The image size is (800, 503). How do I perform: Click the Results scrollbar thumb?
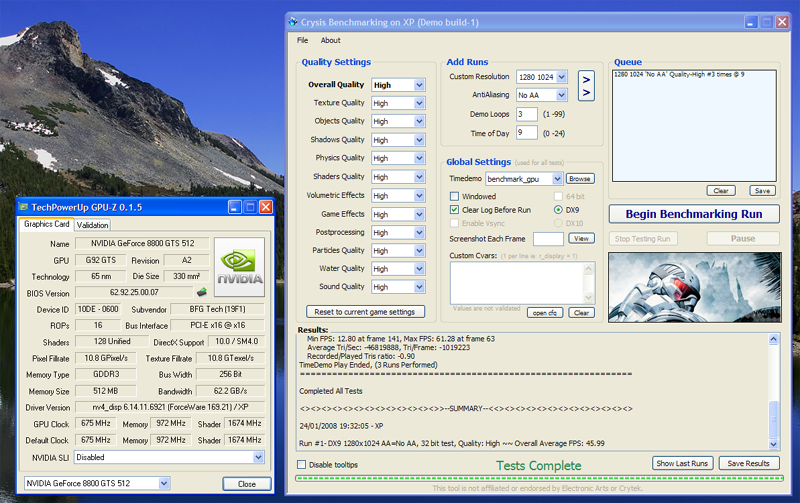773,418
